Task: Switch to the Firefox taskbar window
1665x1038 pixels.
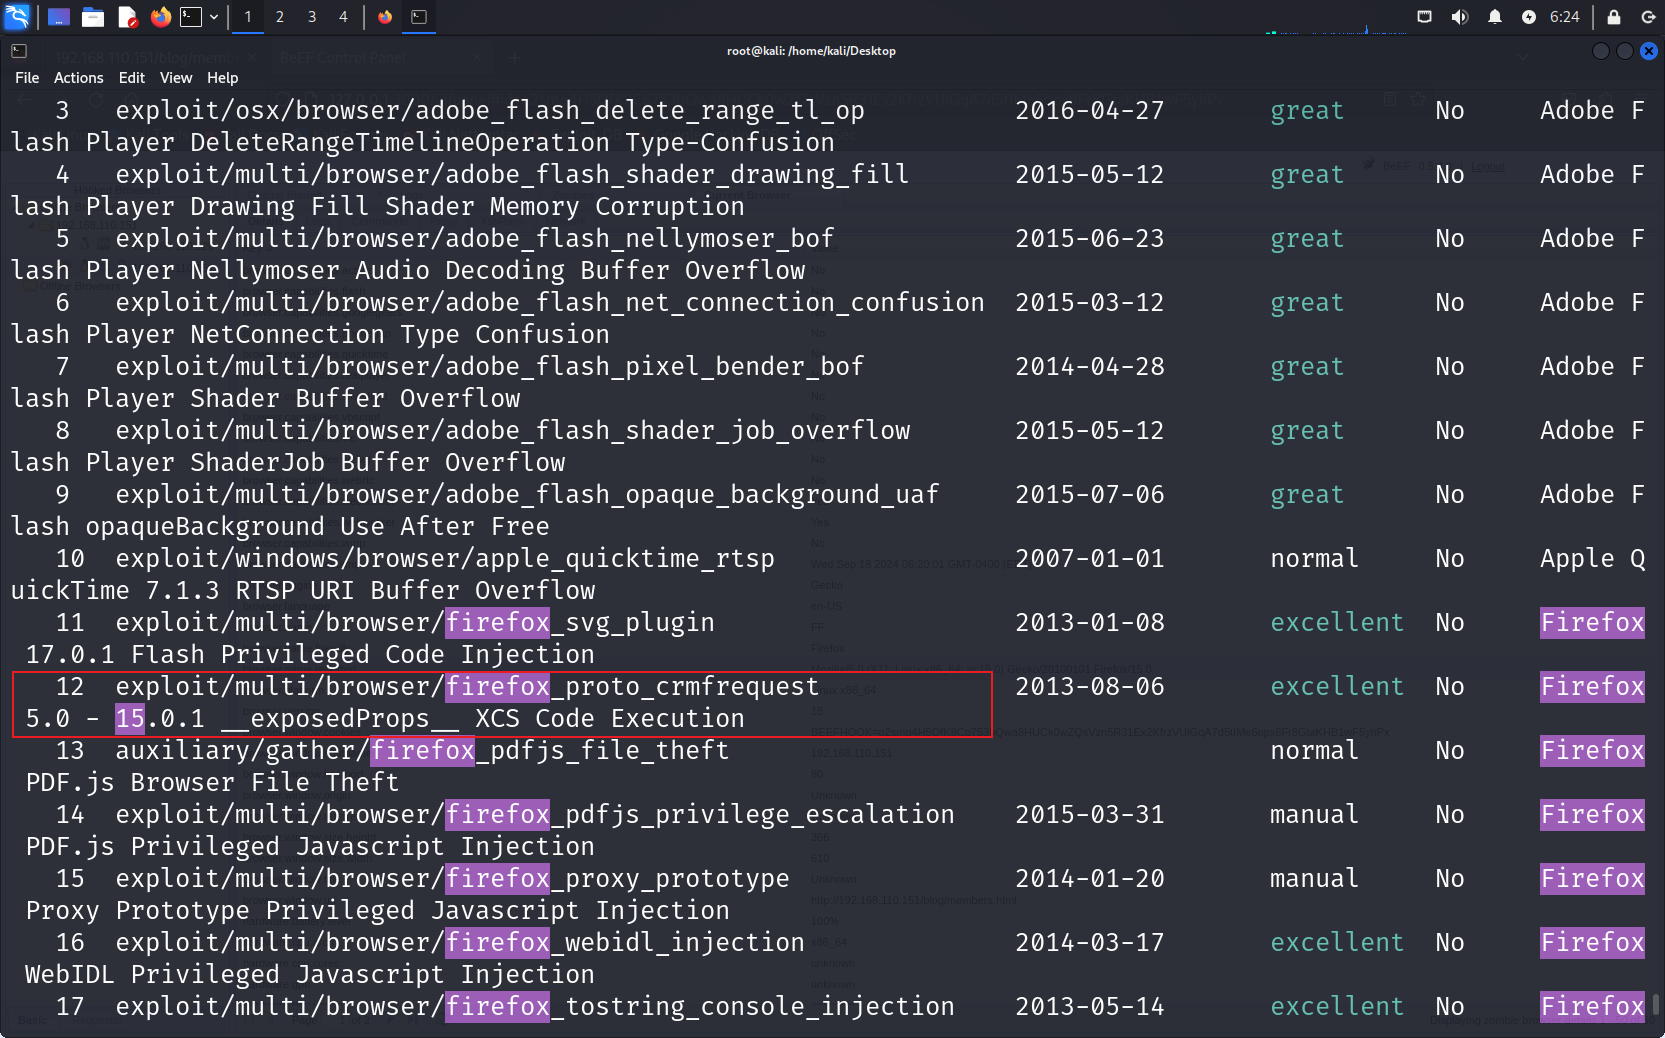Action: [385, 16]
